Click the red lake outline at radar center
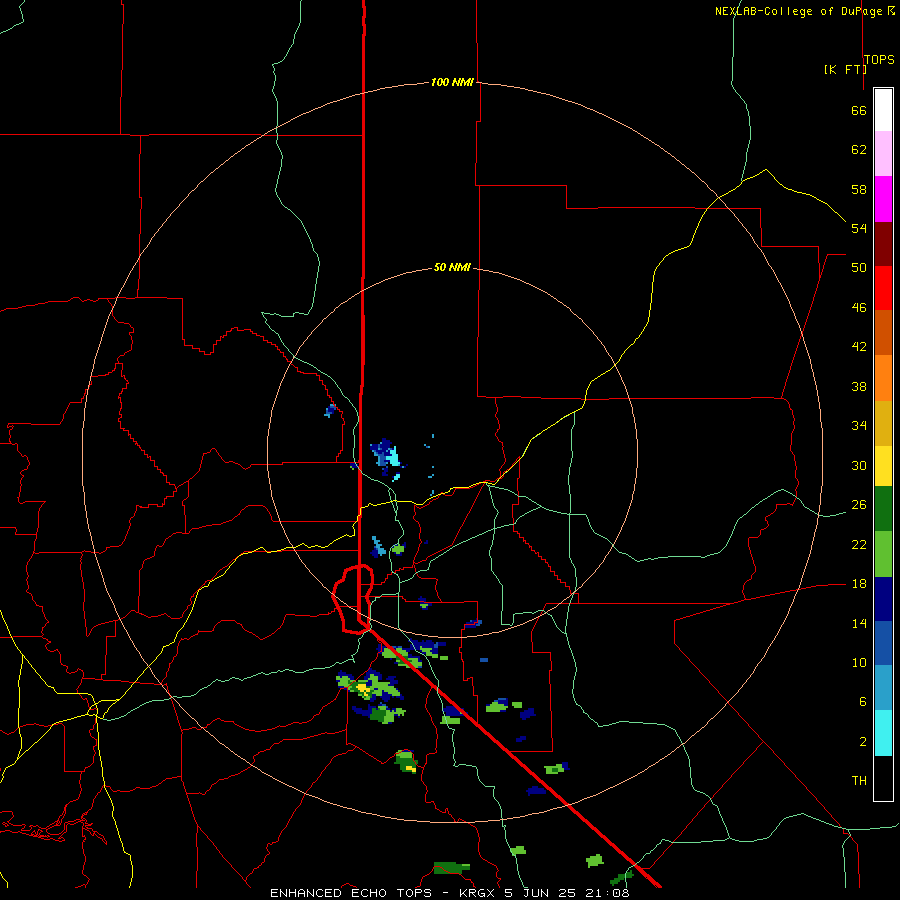The width and height of the screenshot is (900, 900). 353,599
